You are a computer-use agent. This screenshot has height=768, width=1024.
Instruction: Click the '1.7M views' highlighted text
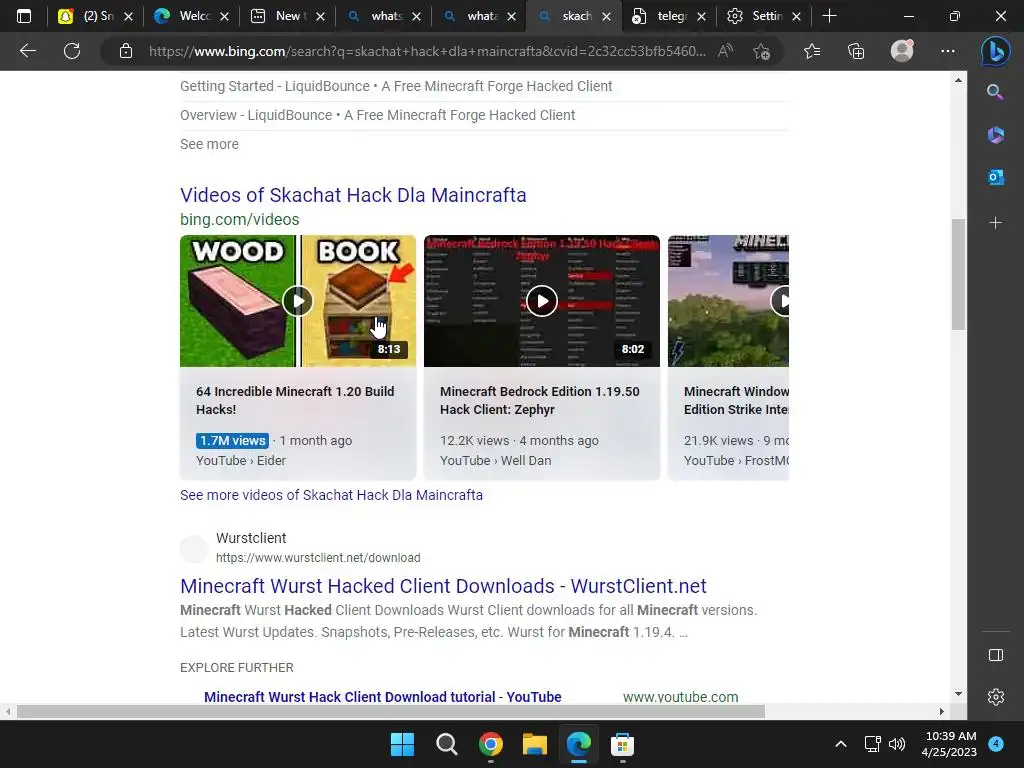point(232,441)
